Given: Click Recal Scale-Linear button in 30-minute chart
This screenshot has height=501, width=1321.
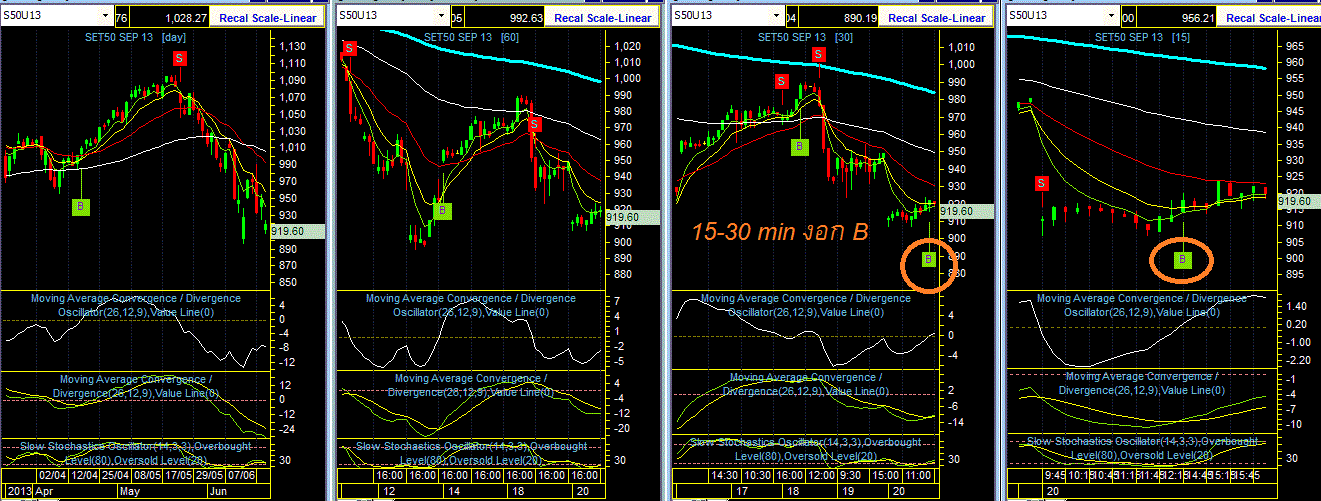Looking at the screenshot, I should pos(938,17).
